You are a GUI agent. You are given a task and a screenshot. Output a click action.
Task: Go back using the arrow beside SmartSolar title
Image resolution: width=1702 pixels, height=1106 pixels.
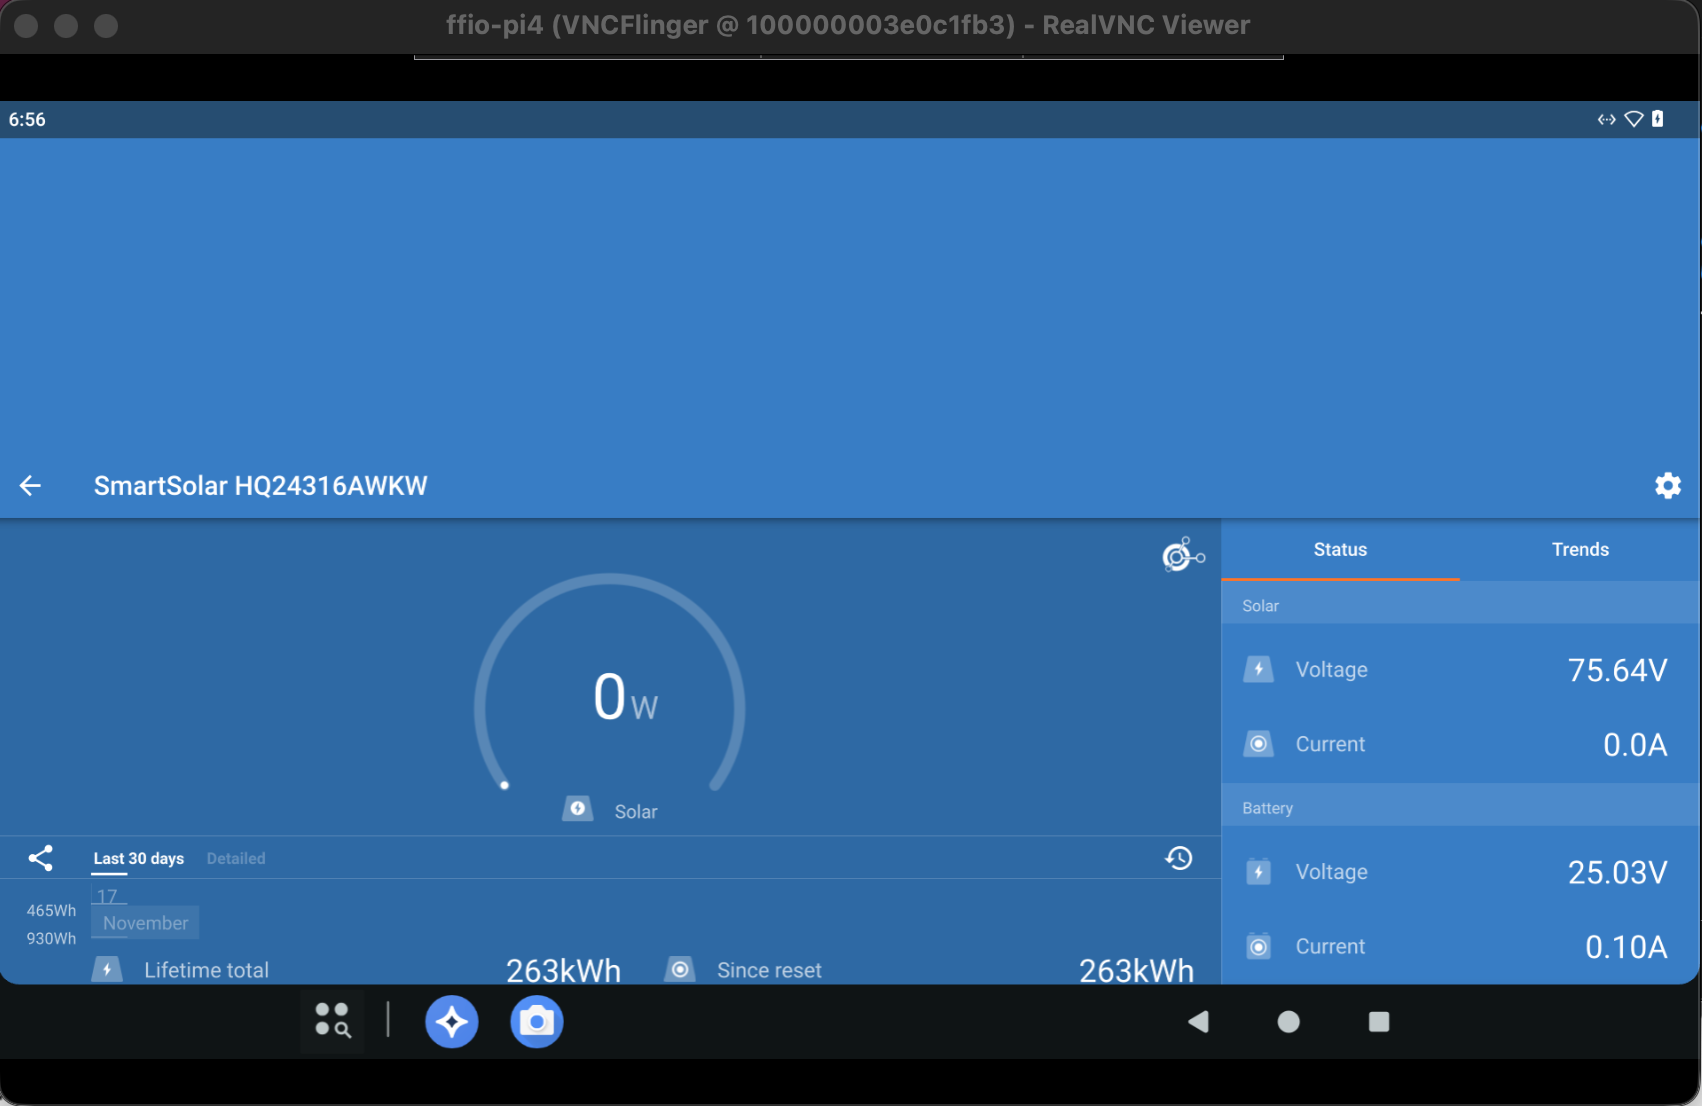click(30, 486)
